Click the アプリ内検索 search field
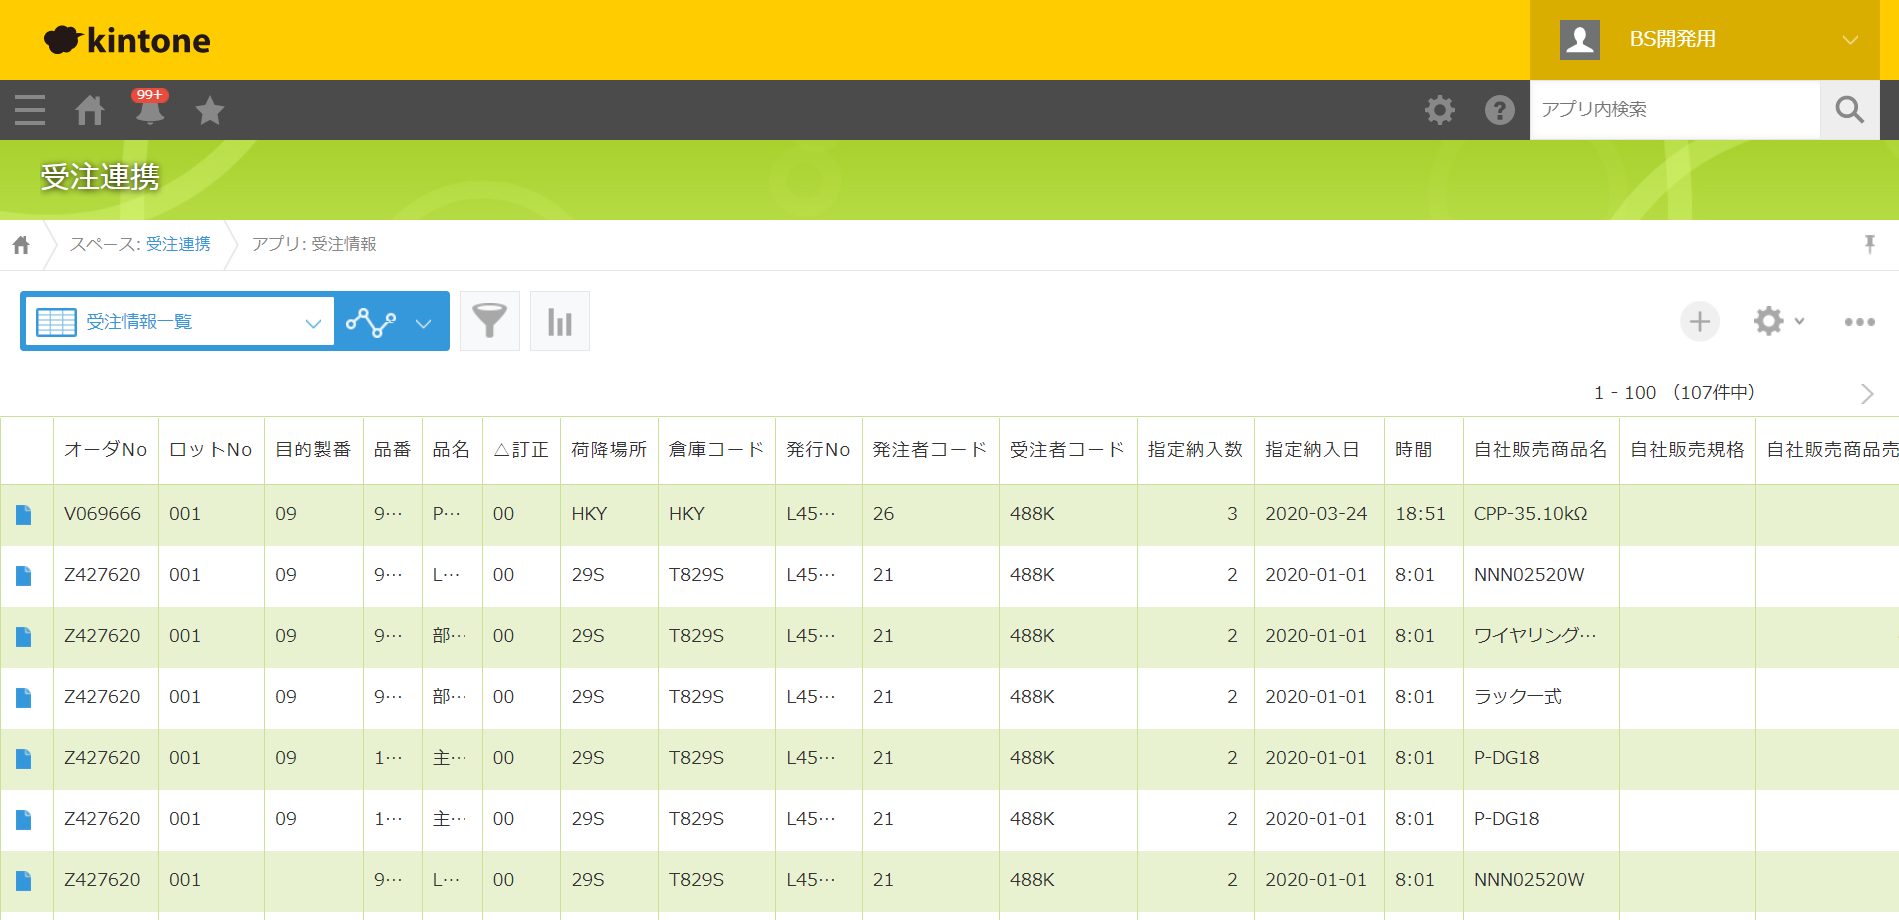 (1674, 110)
